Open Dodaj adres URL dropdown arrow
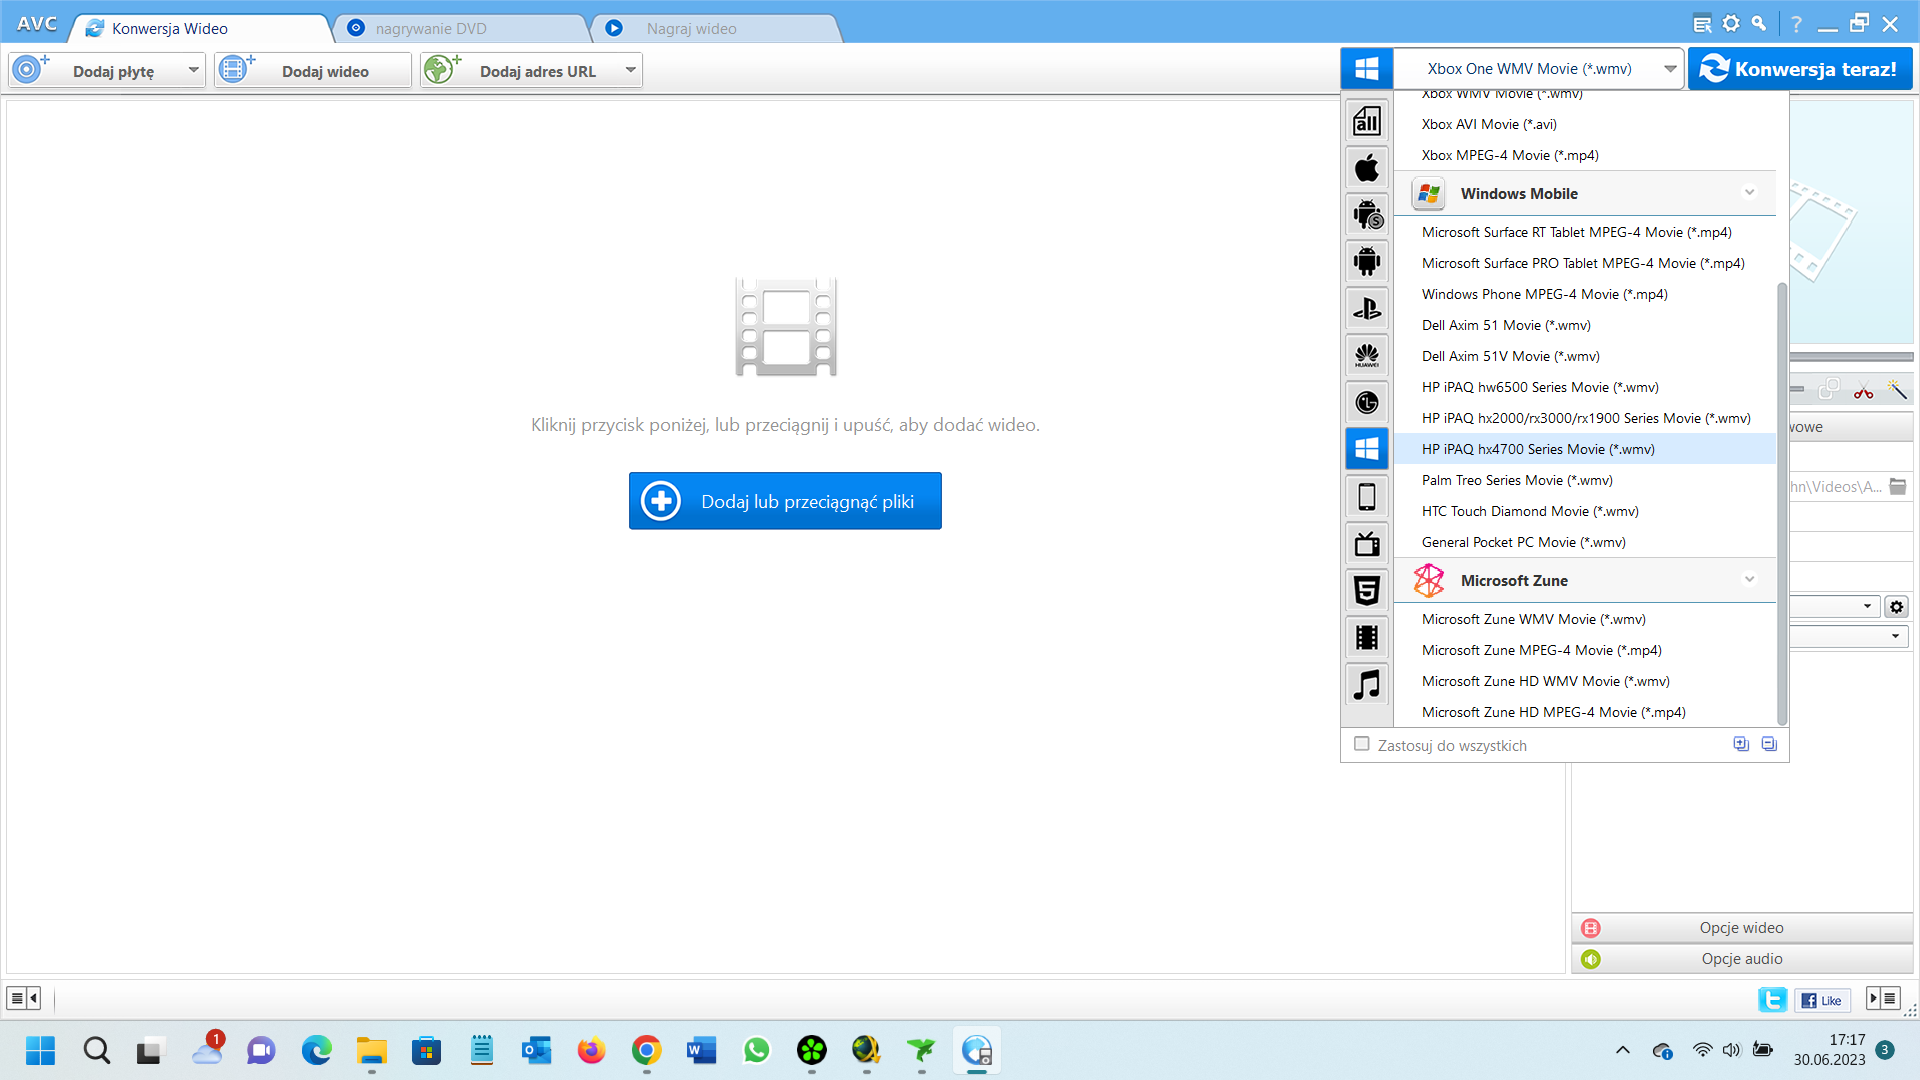1920x1080 pixels. 630,70
